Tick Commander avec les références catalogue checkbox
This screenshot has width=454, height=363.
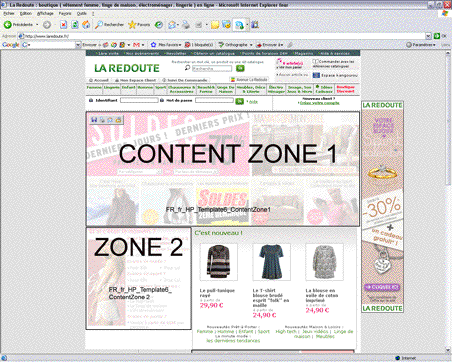(x=315, y=61)
